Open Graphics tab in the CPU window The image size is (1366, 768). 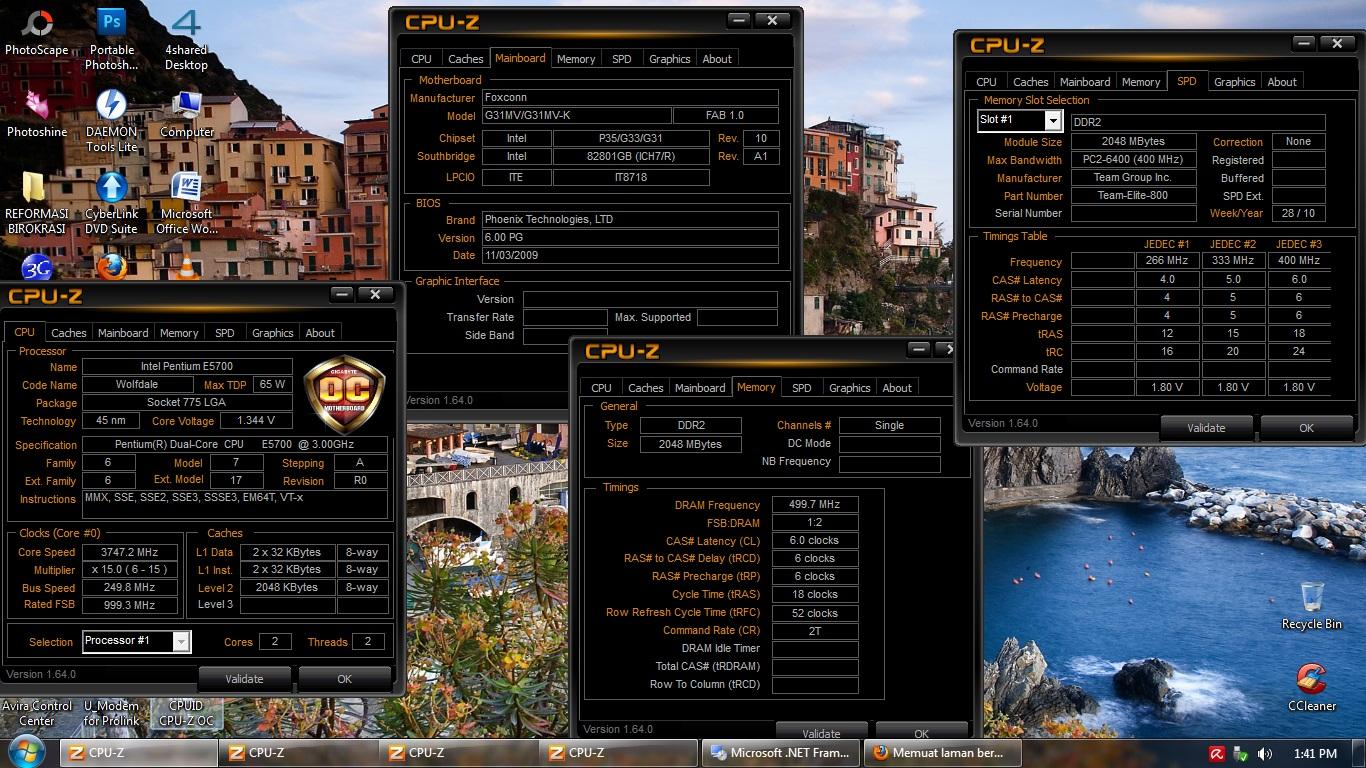[x=273, y=333]
